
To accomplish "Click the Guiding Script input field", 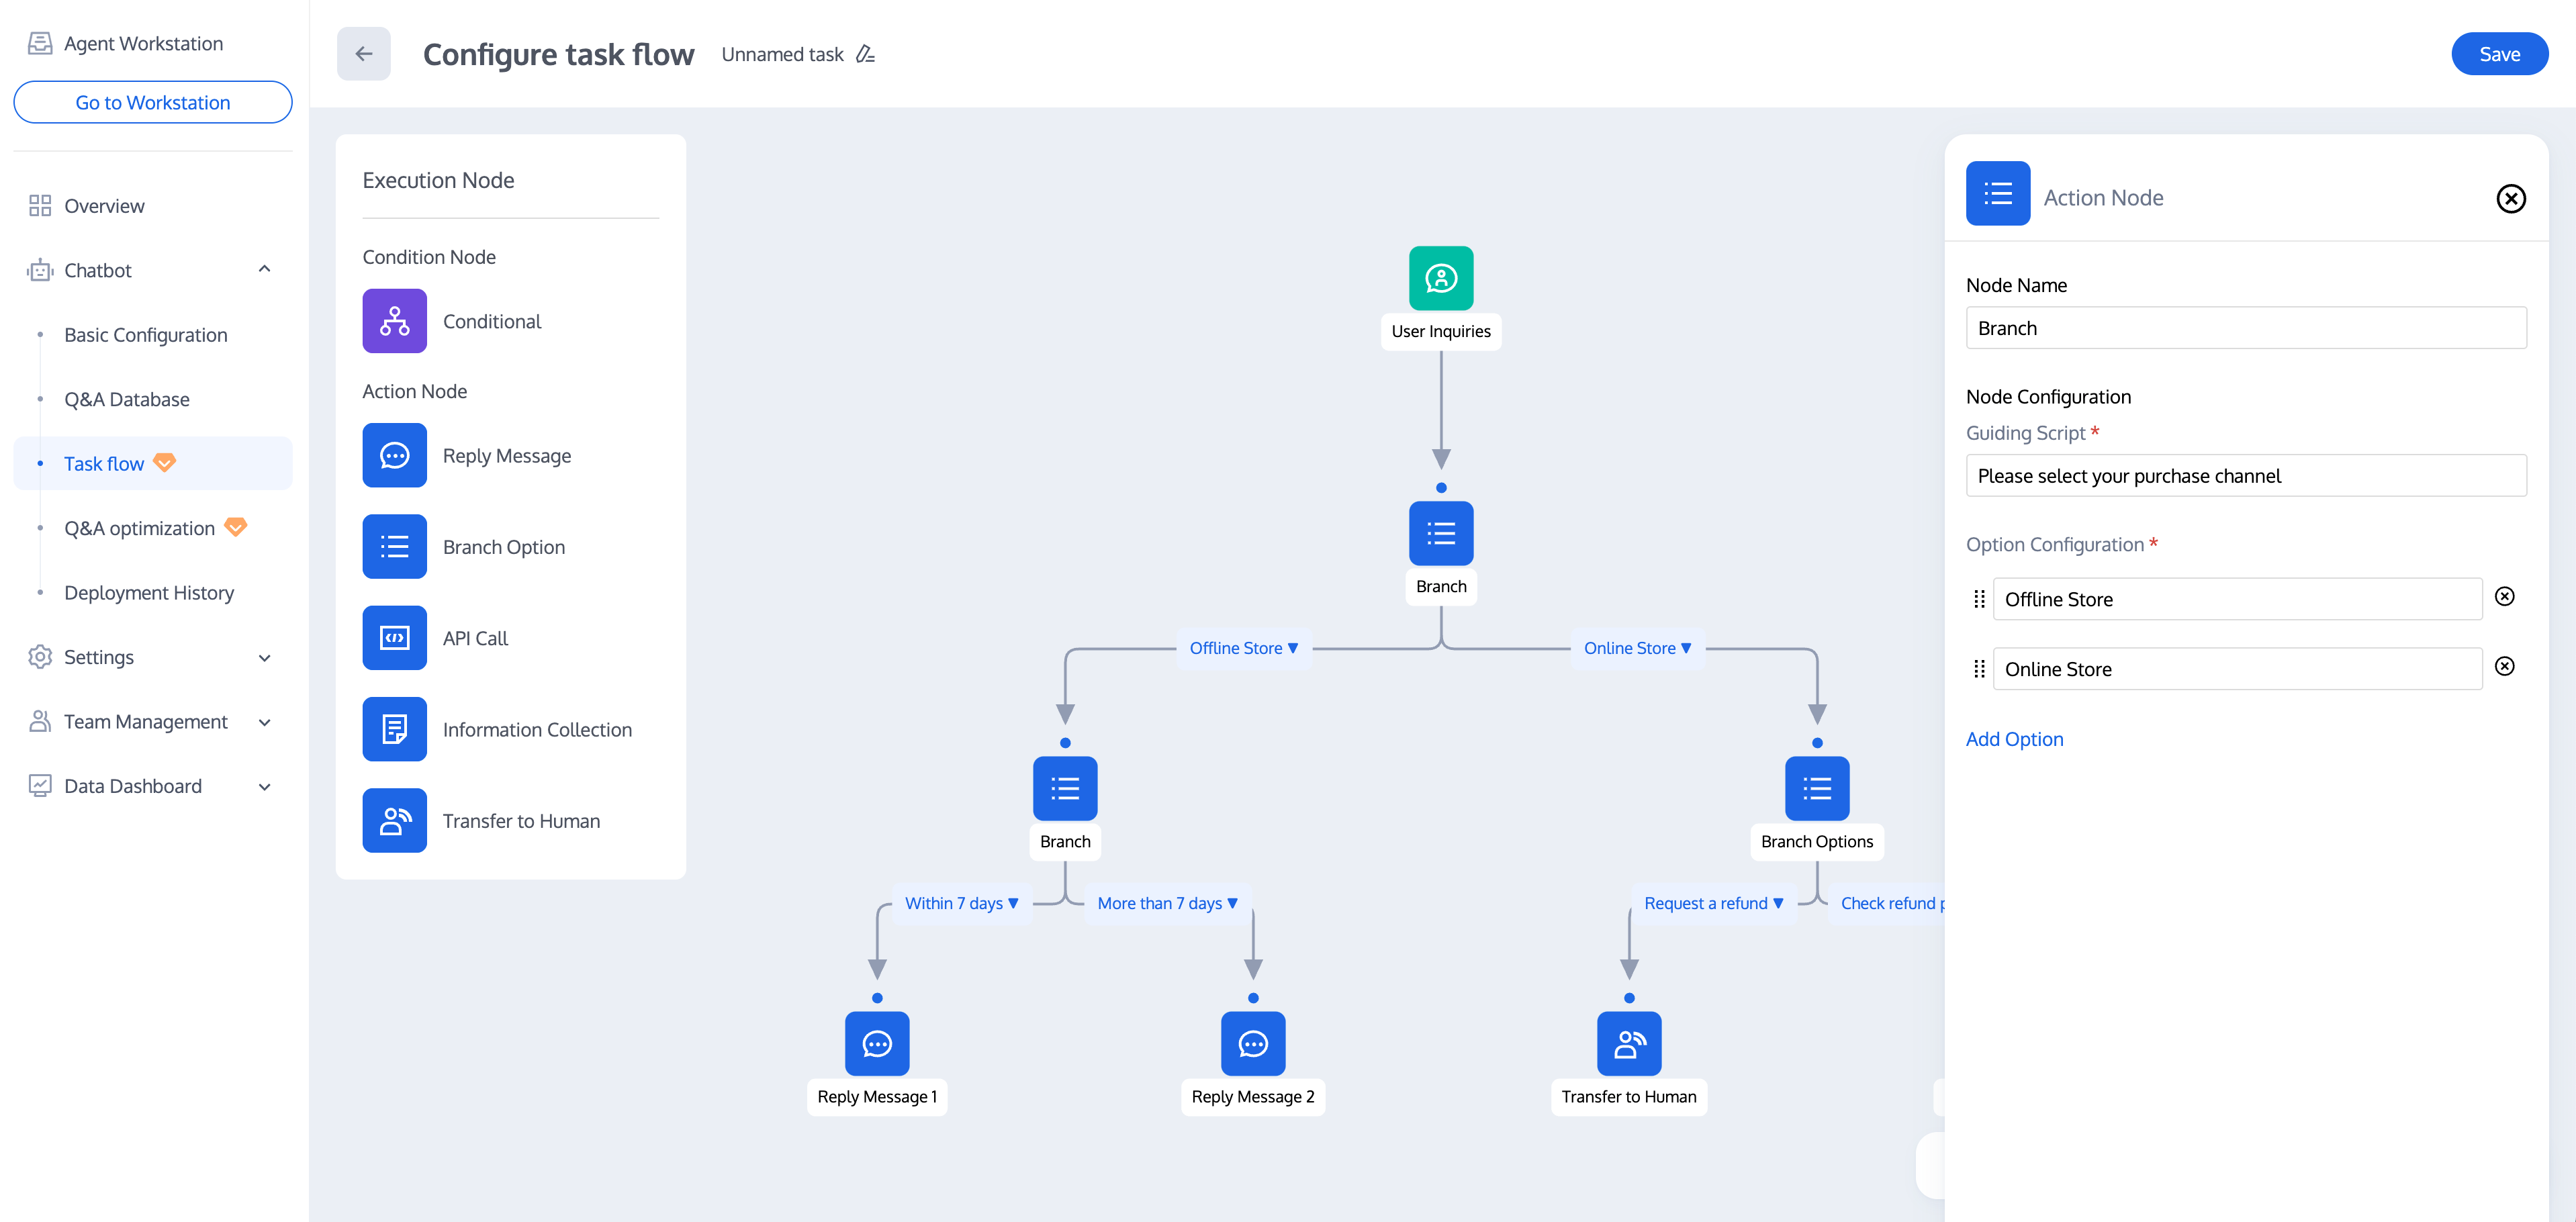I will point(2245,476).
